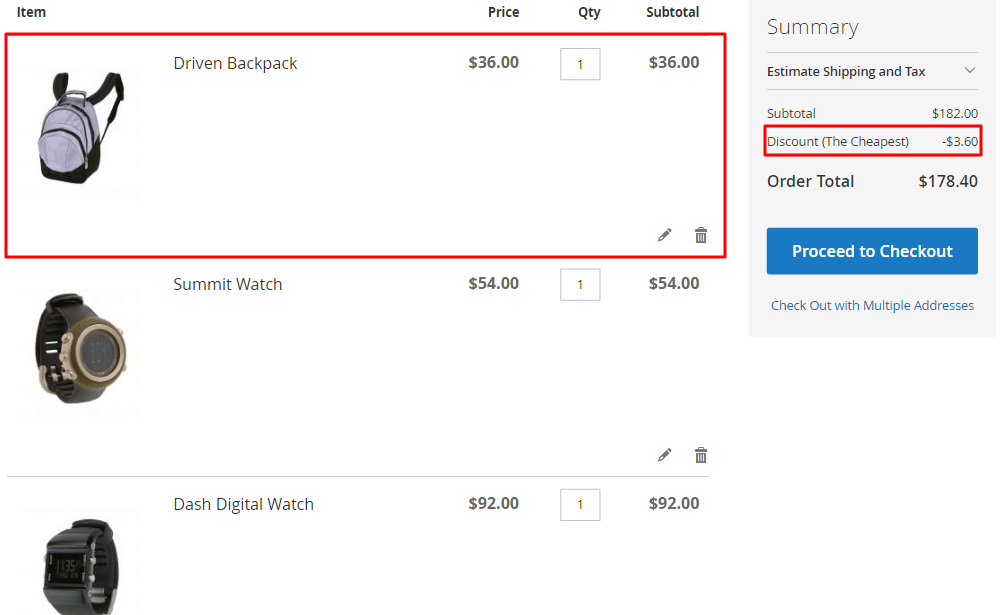Click the Summary panel Subtotal line
The height and width of the screenshot is (615, 1007).
click(x=872, y=113)
